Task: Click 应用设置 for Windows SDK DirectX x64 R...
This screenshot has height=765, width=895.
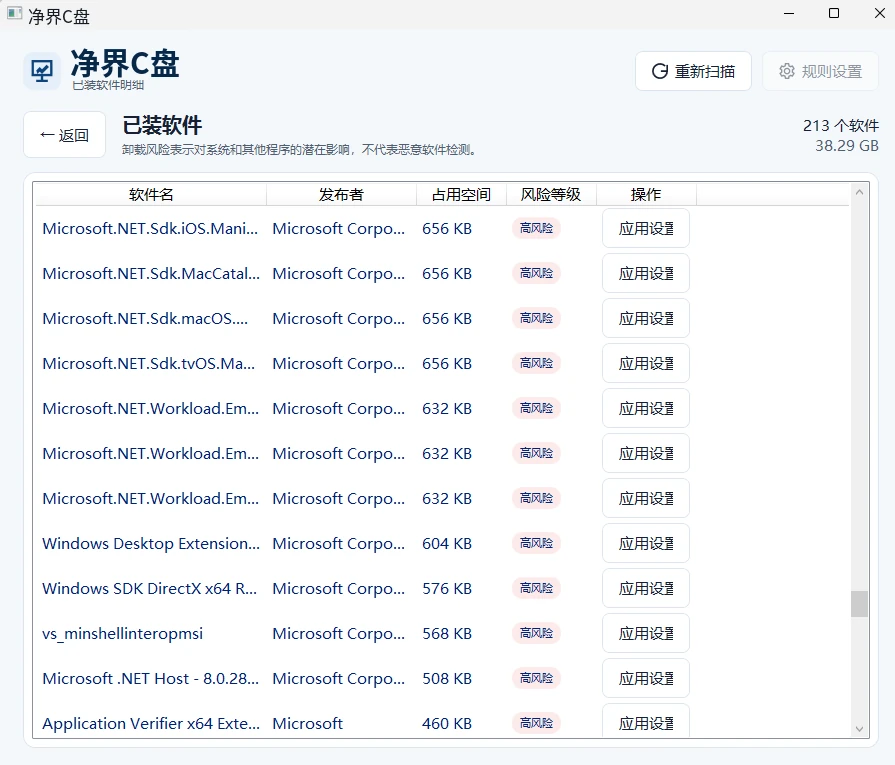Action: [x=646, y=589]
